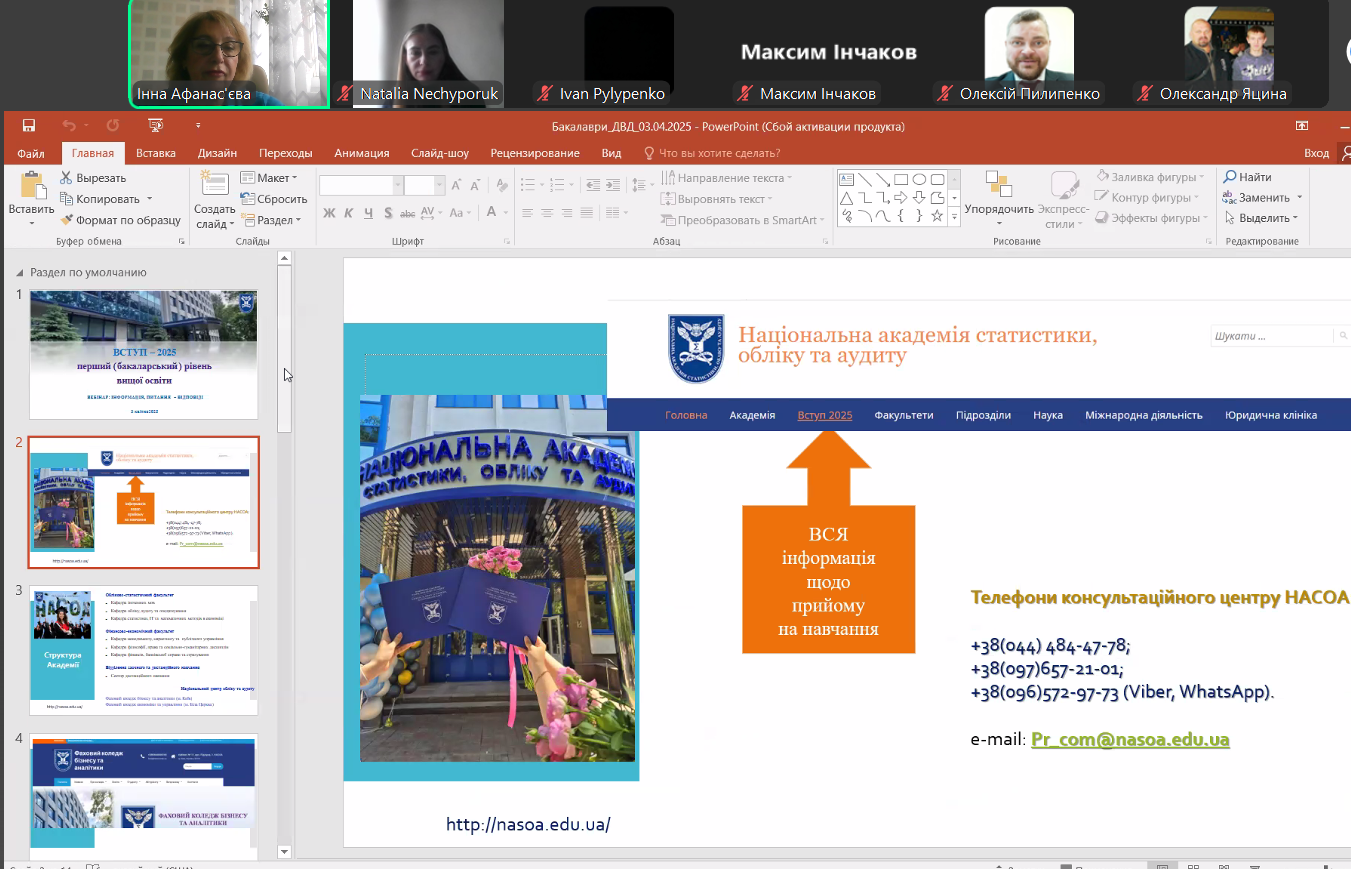Click the Reset (Сбросить) button
This screenshot has width=1351, height=869.
274,199
